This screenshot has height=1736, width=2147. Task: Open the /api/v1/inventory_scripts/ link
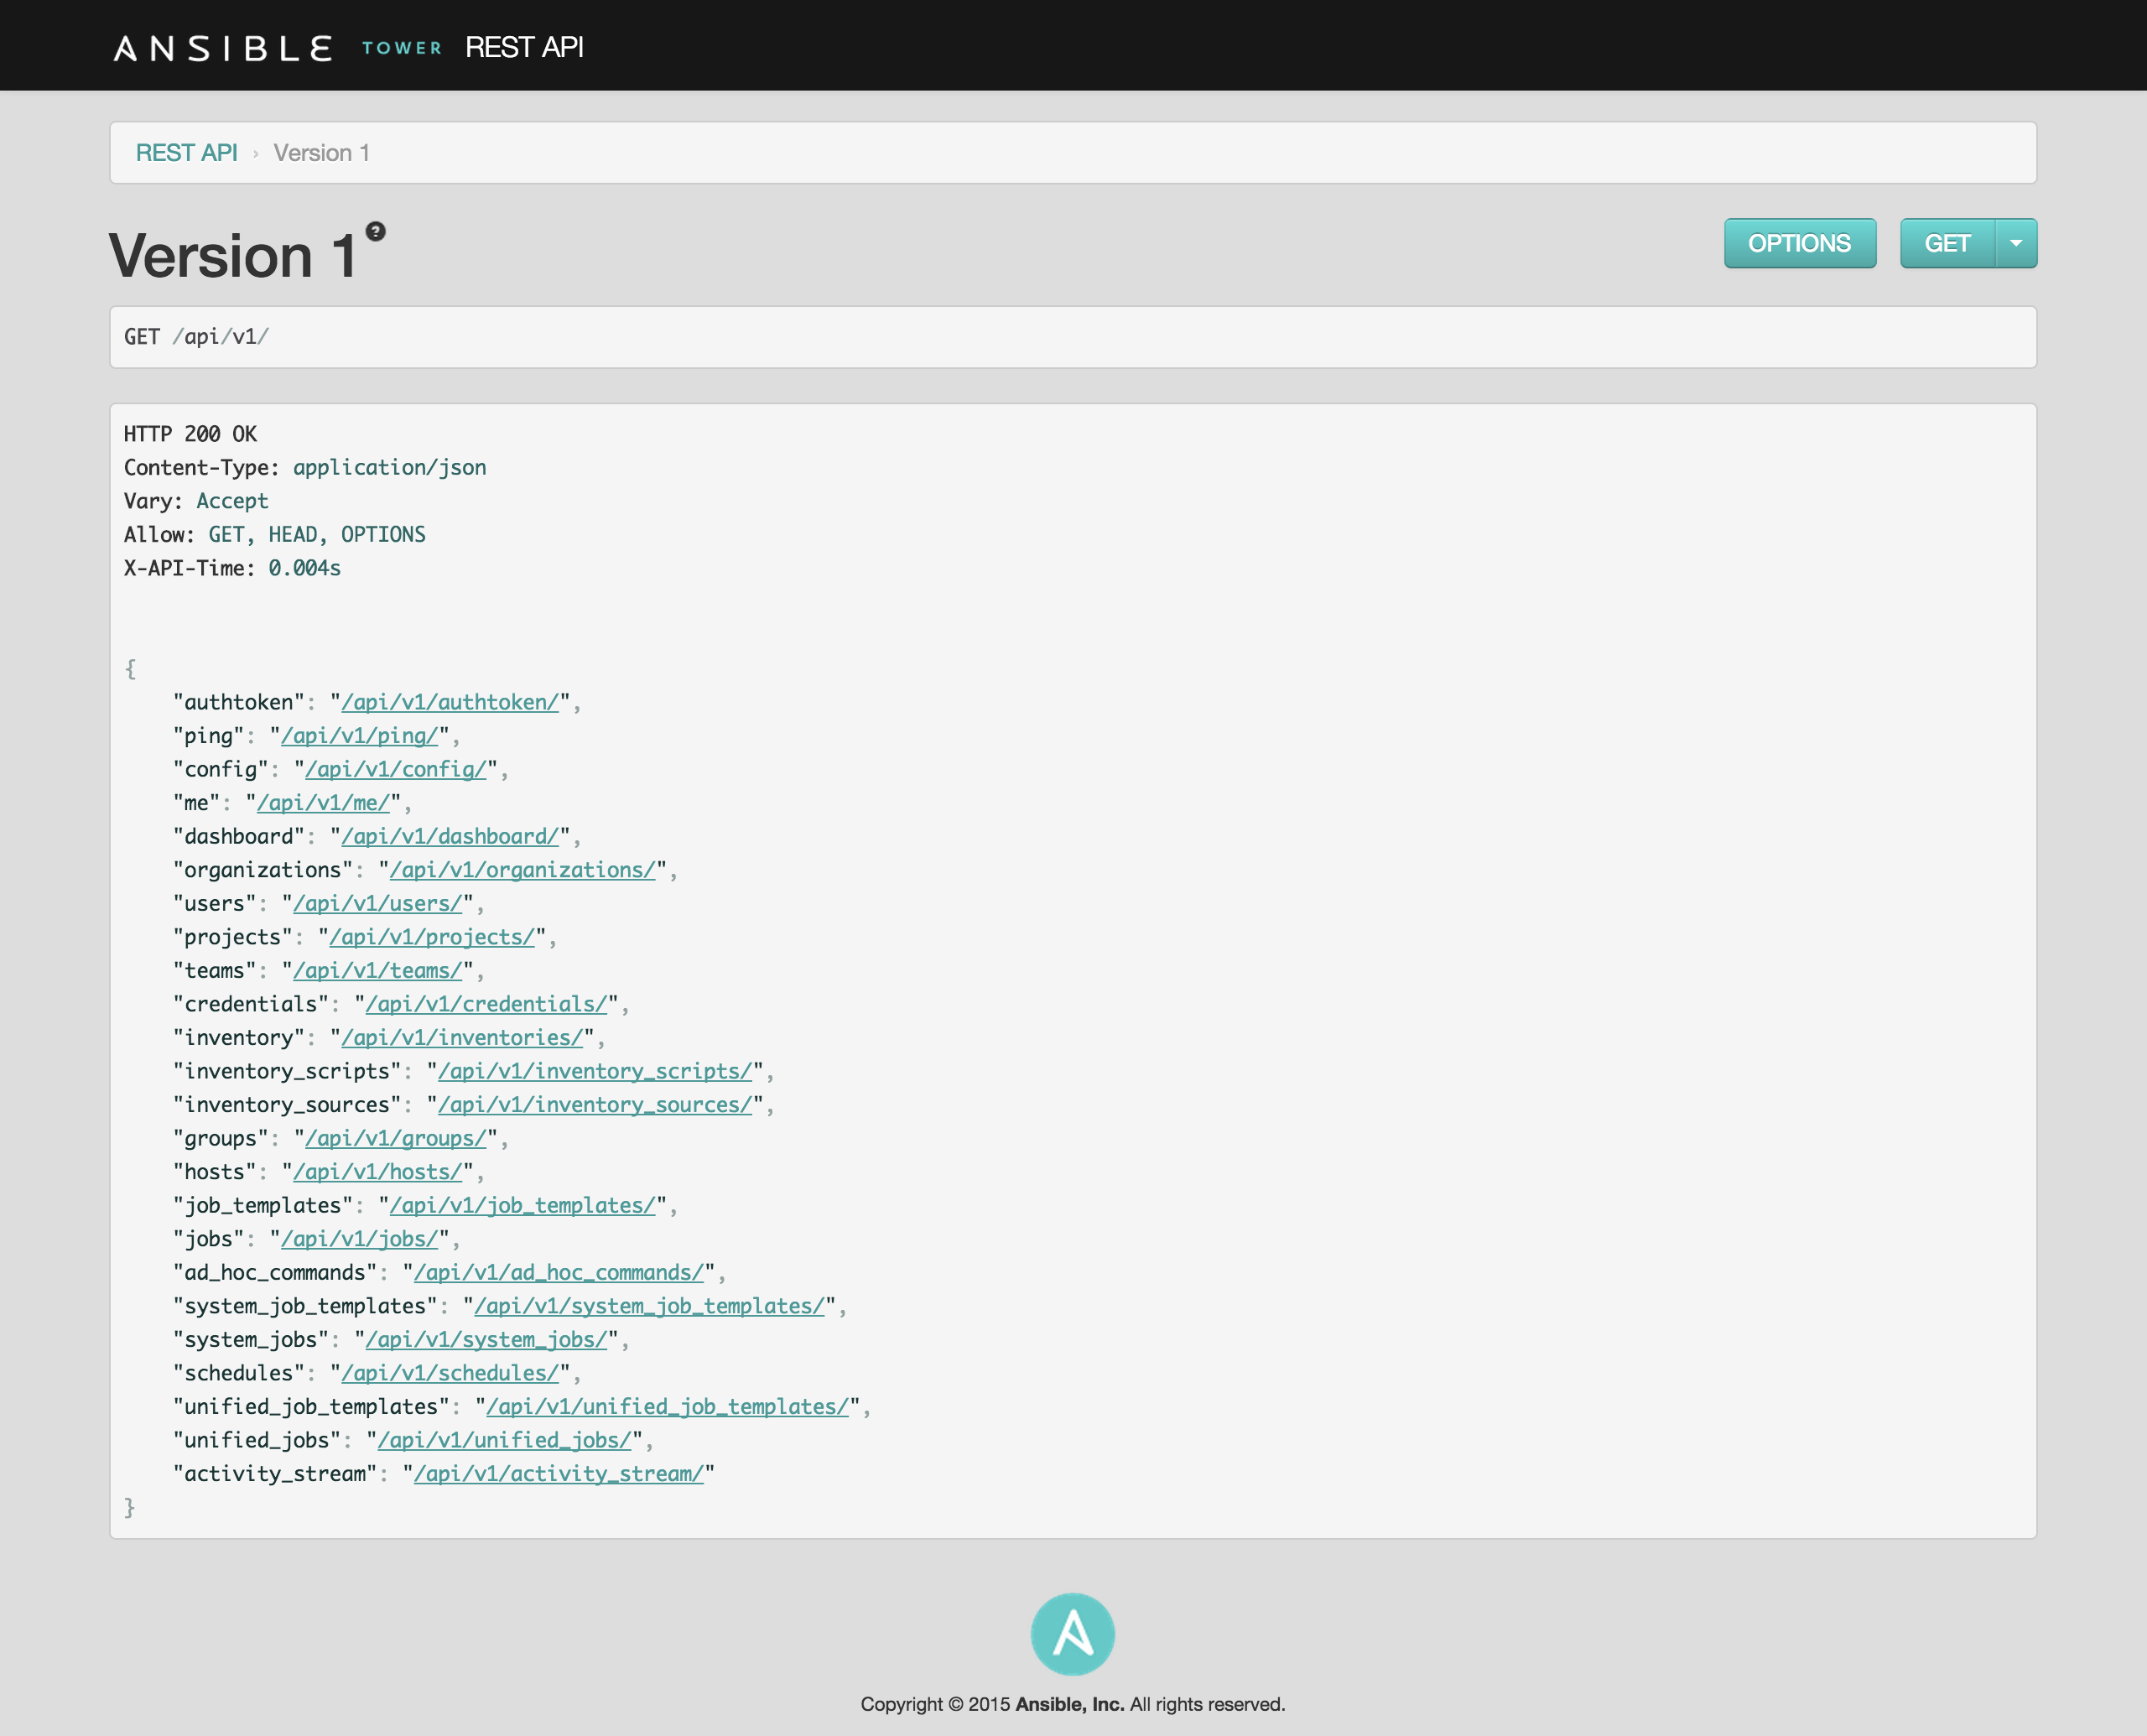coord(595,1071)
